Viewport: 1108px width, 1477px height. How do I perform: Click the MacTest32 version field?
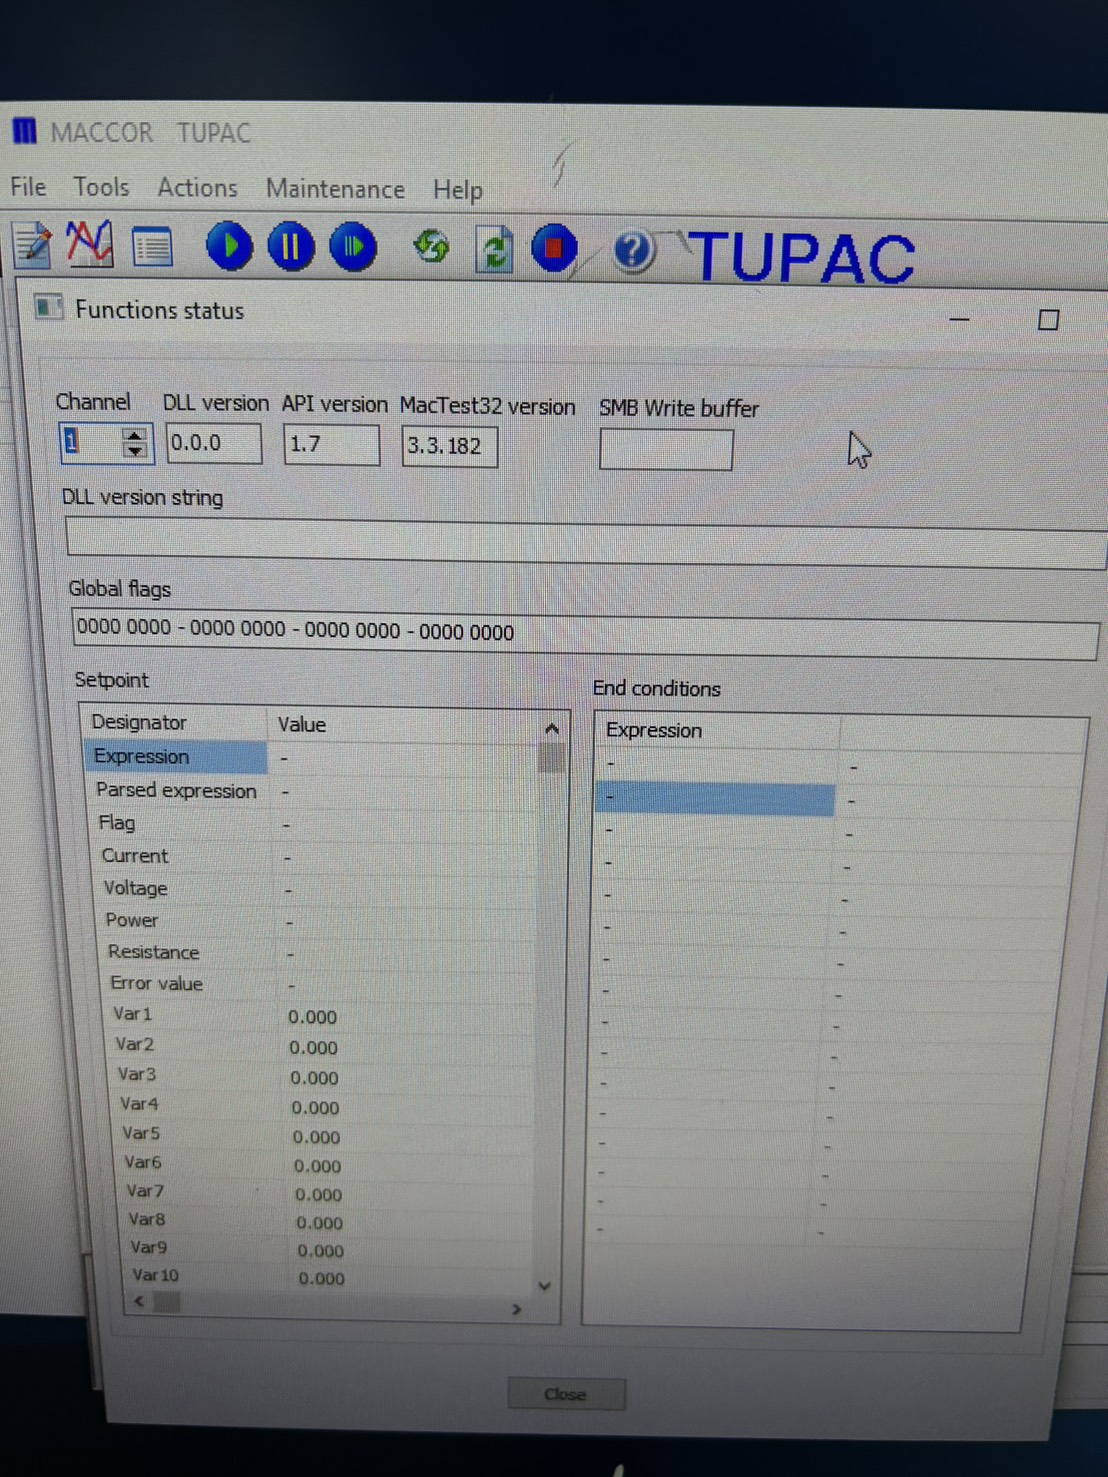tap(449, 446)
